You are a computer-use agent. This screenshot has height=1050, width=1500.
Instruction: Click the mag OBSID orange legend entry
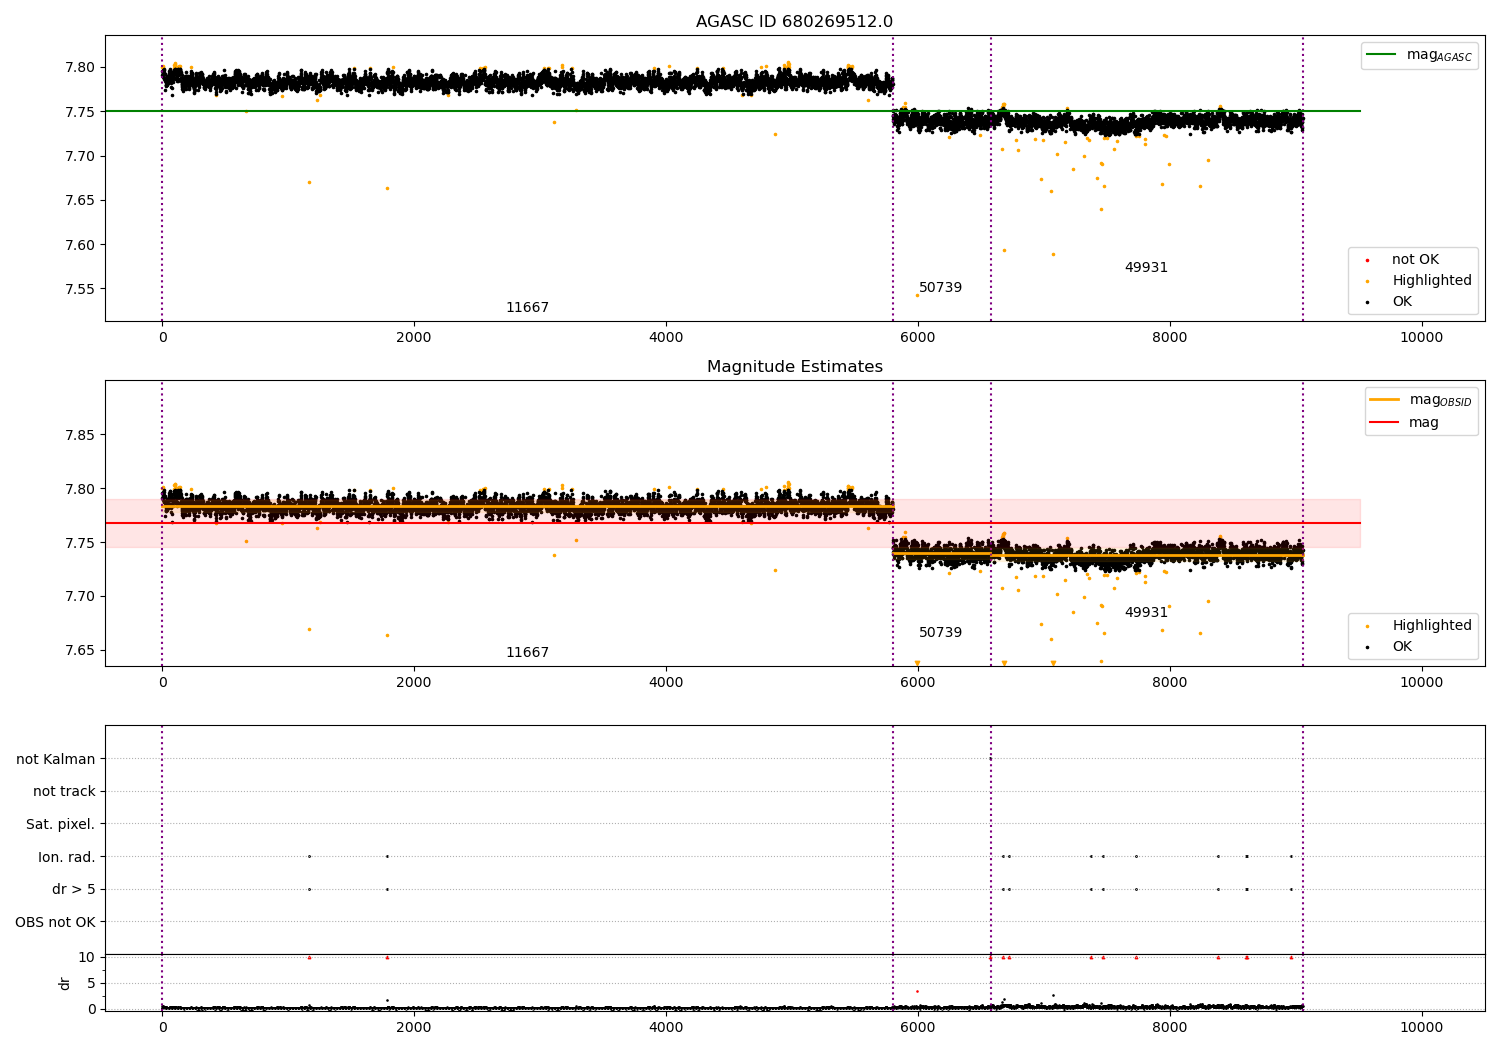coord(1421,400)
